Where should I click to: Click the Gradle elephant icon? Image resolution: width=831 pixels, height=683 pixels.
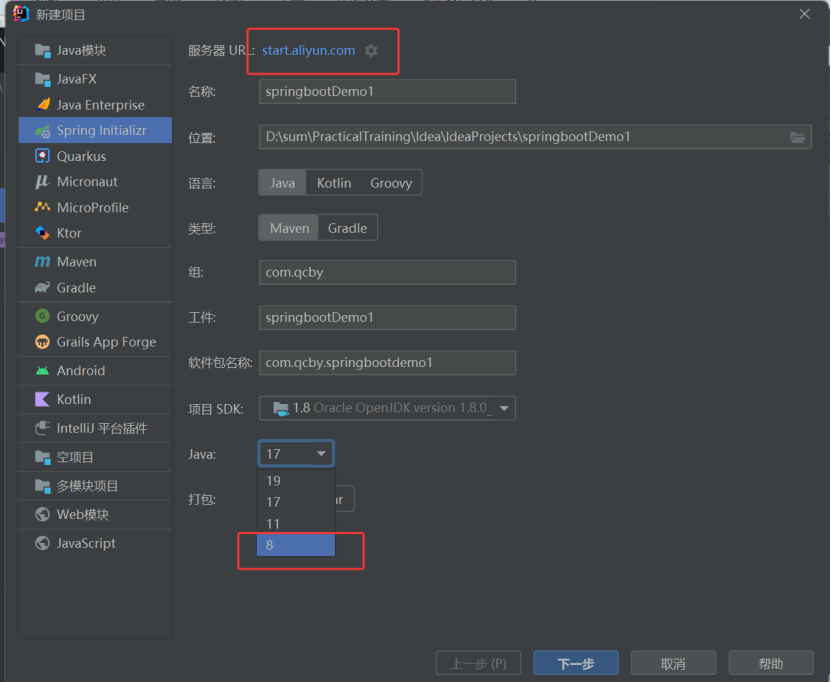pos(42,288)
